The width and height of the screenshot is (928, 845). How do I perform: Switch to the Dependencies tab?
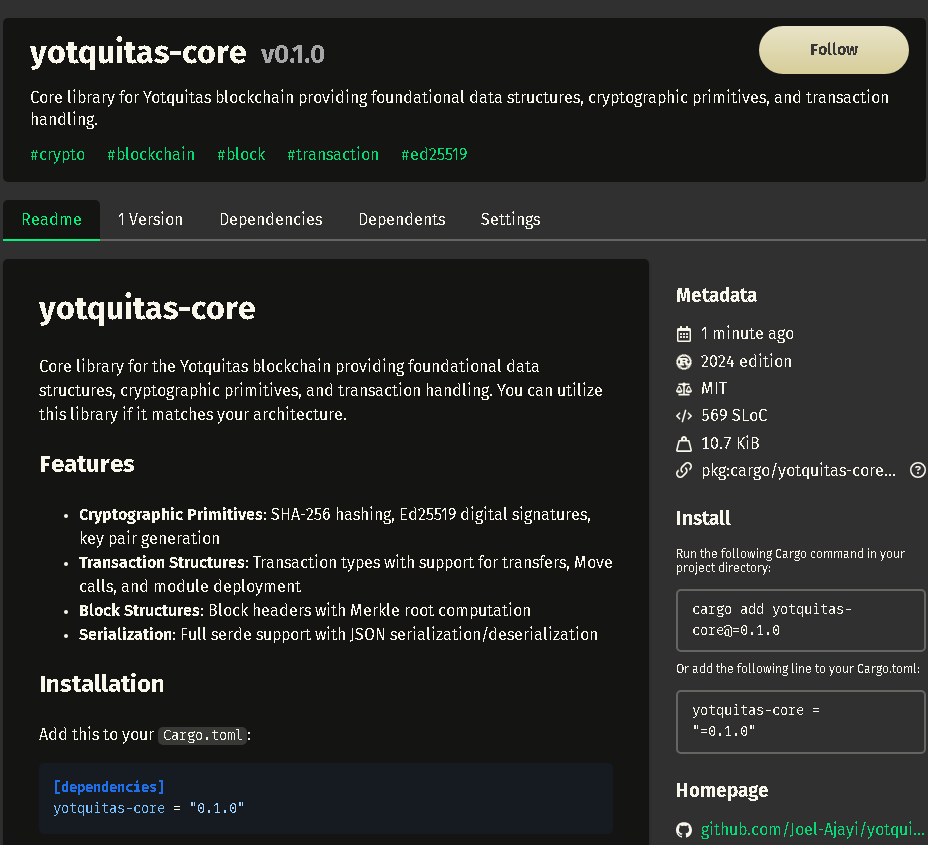pos(271,220)
